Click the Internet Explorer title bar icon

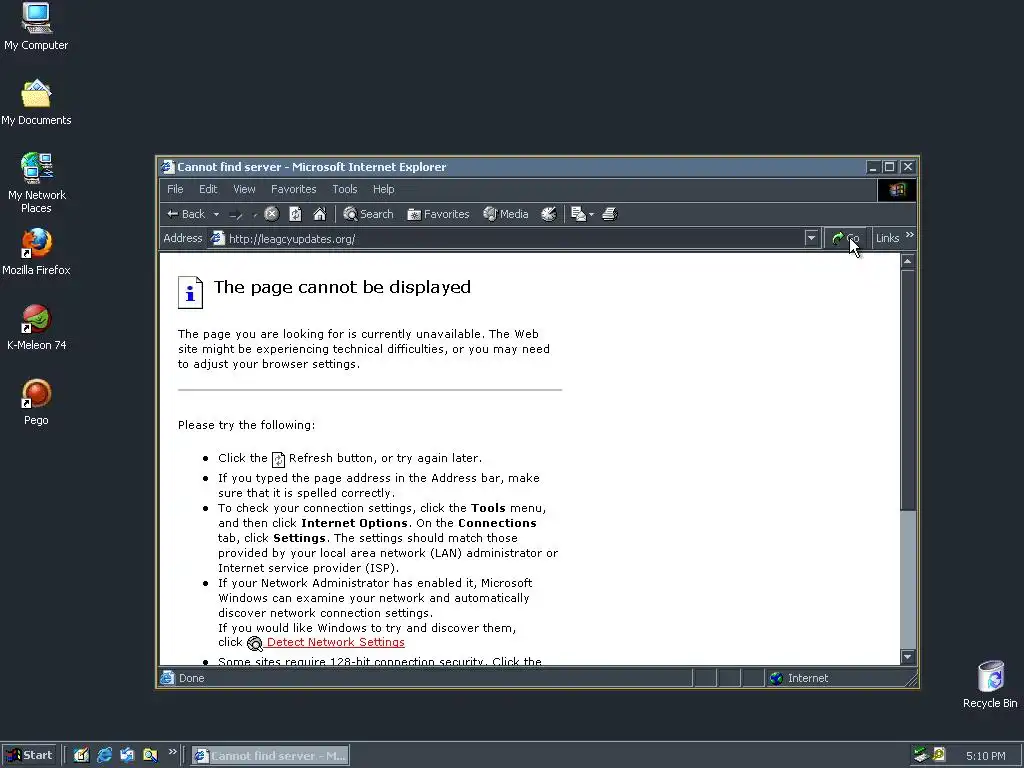168,167
